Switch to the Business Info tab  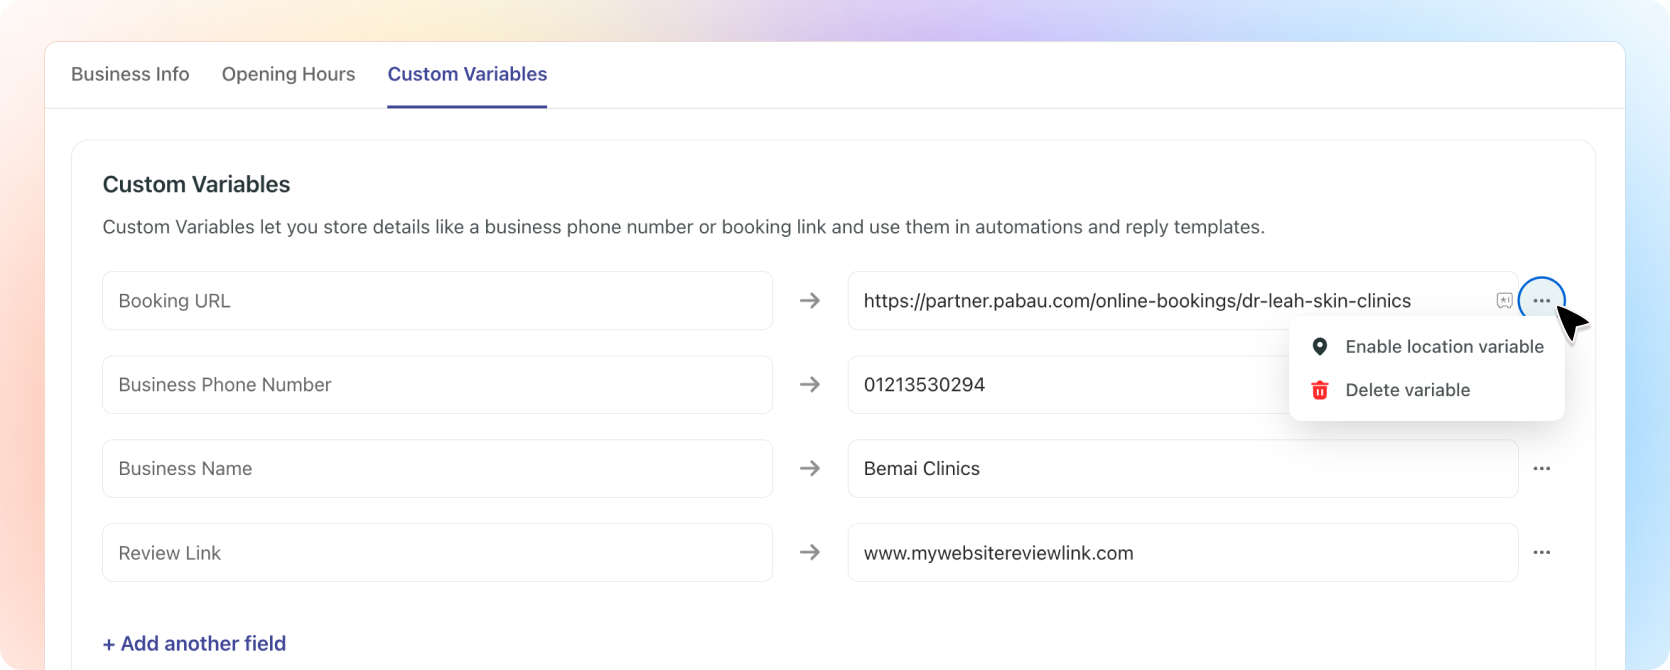130,75
